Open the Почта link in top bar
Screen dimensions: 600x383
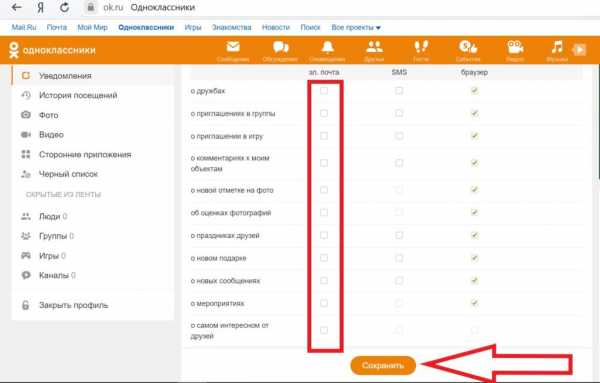pos(57,28)
